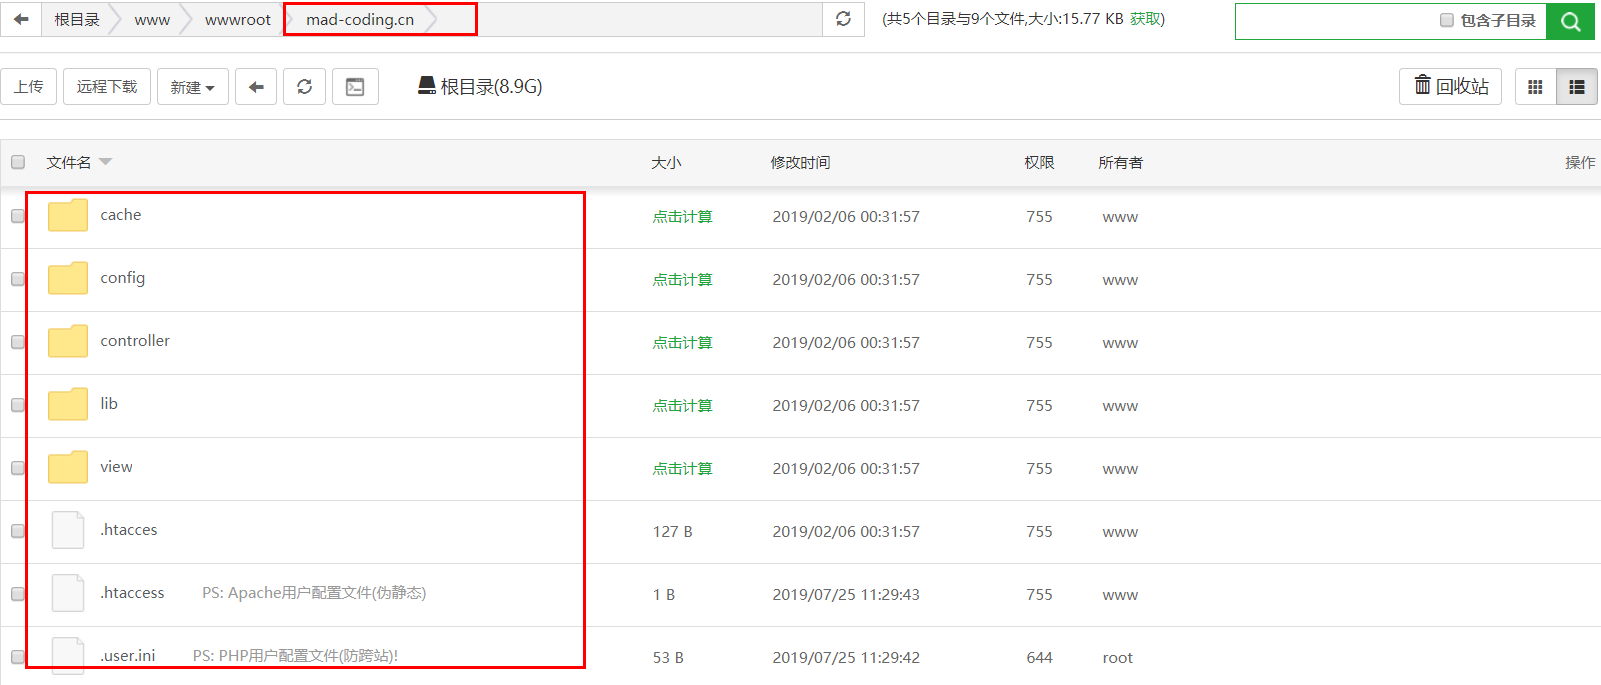Check the box for config folder

[18, 279]
